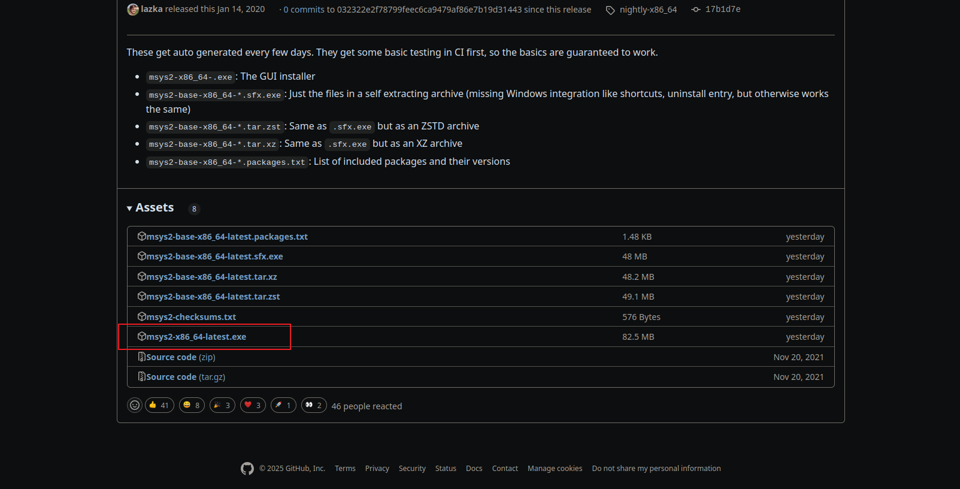Screen dimensions: 960x489
Task: Click the party popper reaction
Action: pyautogui.click(x=222, y=405)
